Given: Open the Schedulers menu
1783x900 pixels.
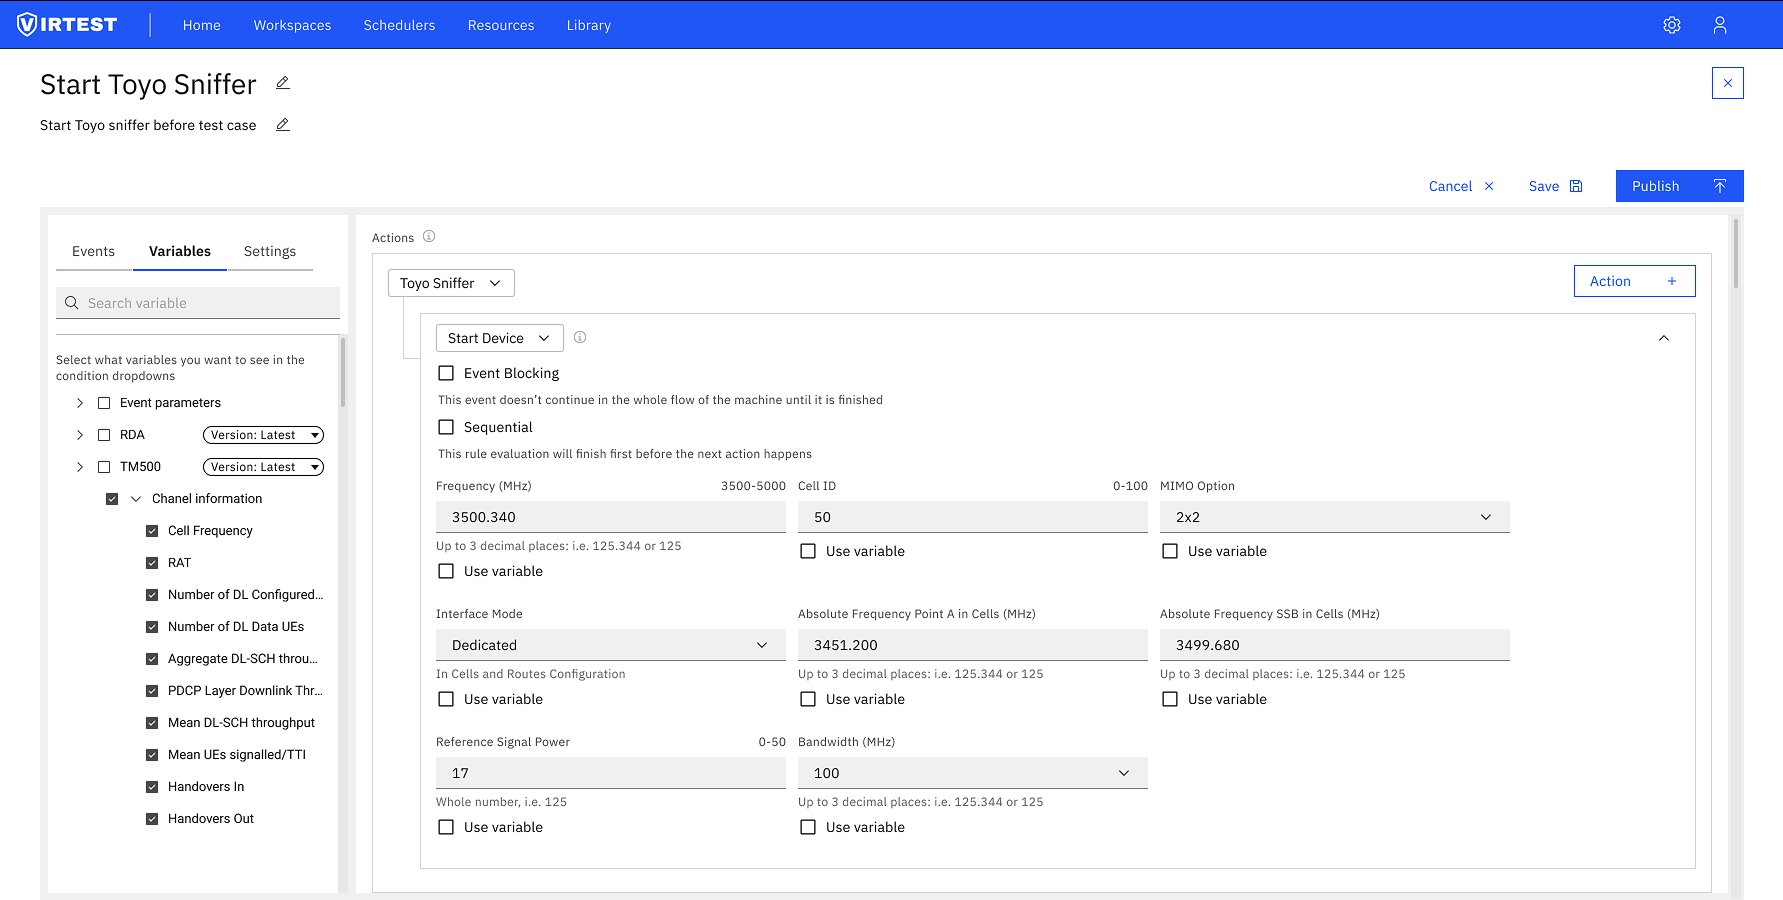Looking at the screenshot, I should point(399,25).
